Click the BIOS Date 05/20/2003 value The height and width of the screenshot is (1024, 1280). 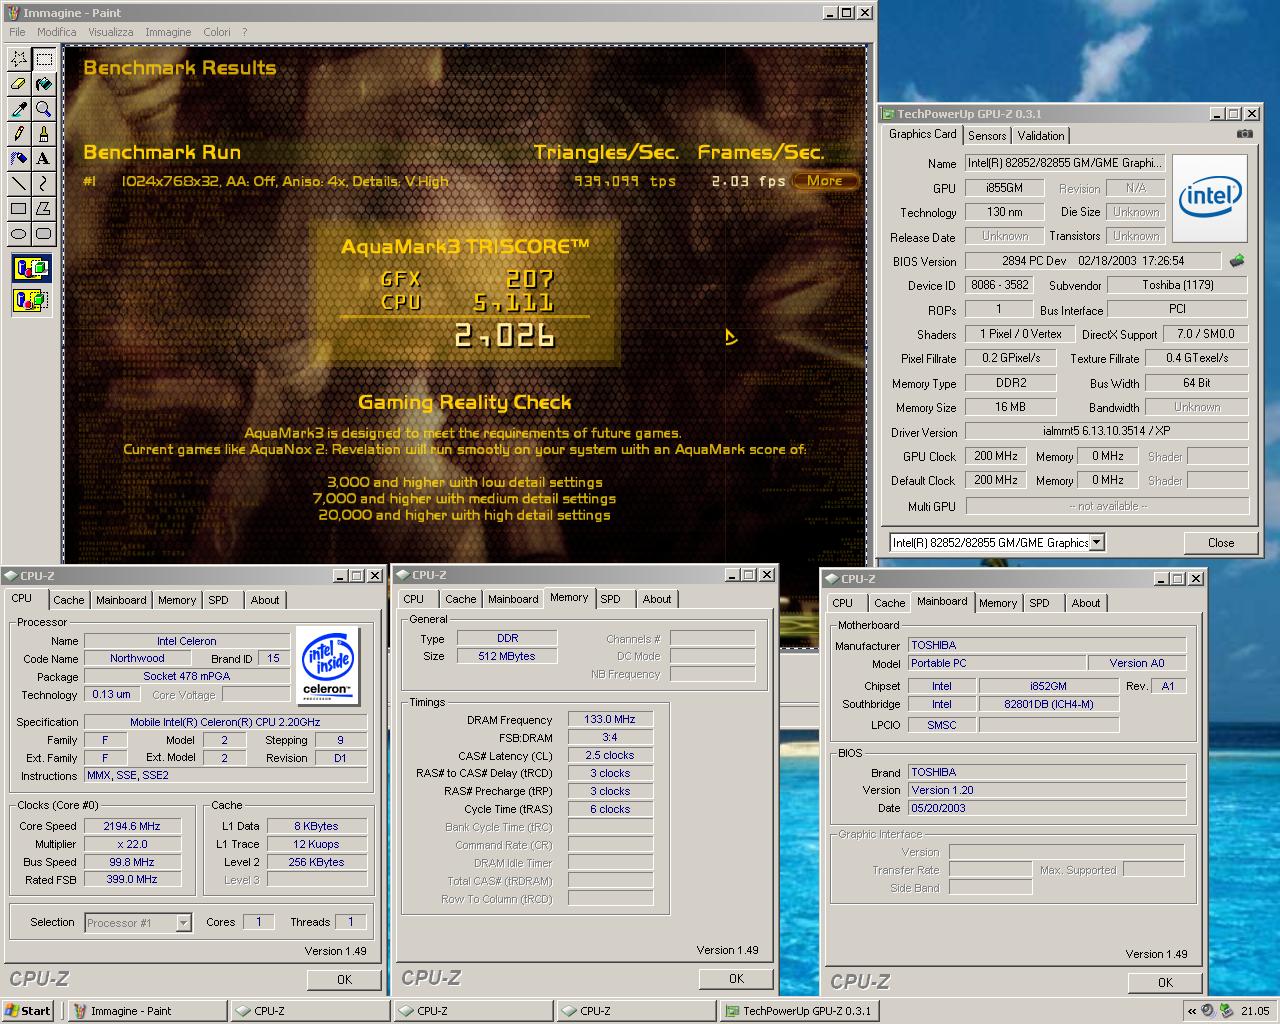coord(1047,808)
